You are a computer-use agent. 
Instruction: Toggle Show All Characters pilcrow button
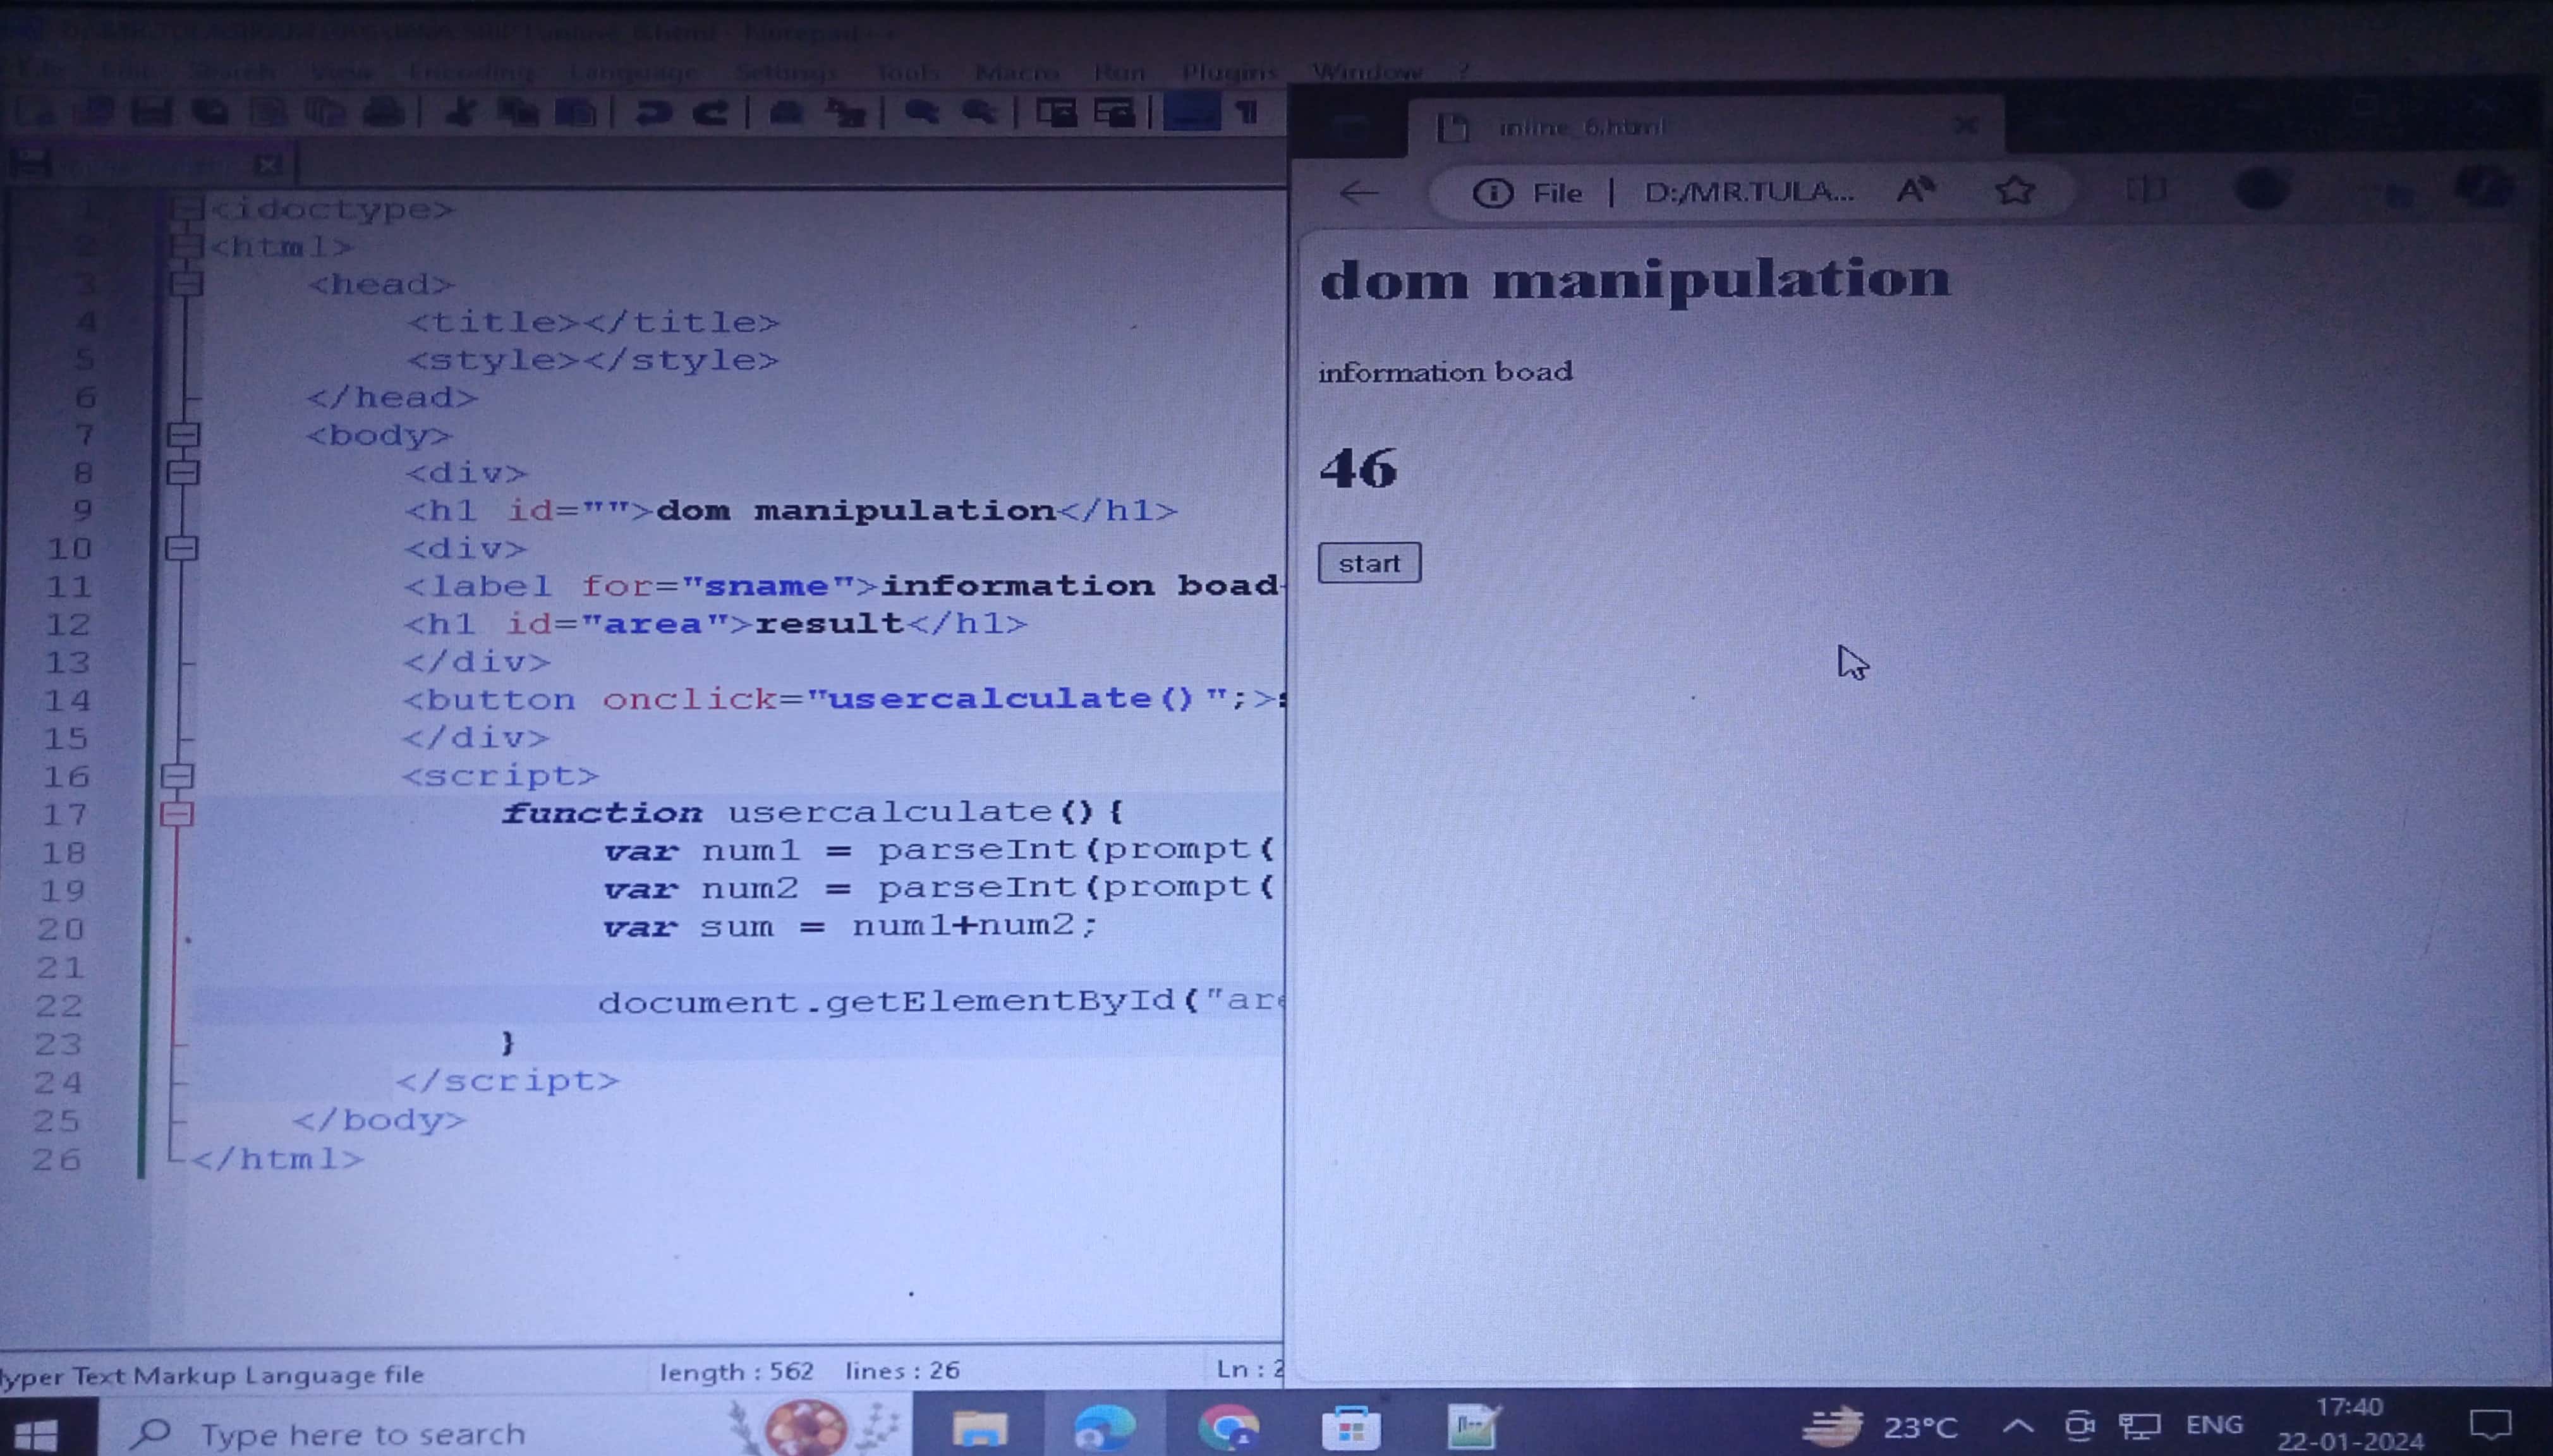(x=1247, y=112)
